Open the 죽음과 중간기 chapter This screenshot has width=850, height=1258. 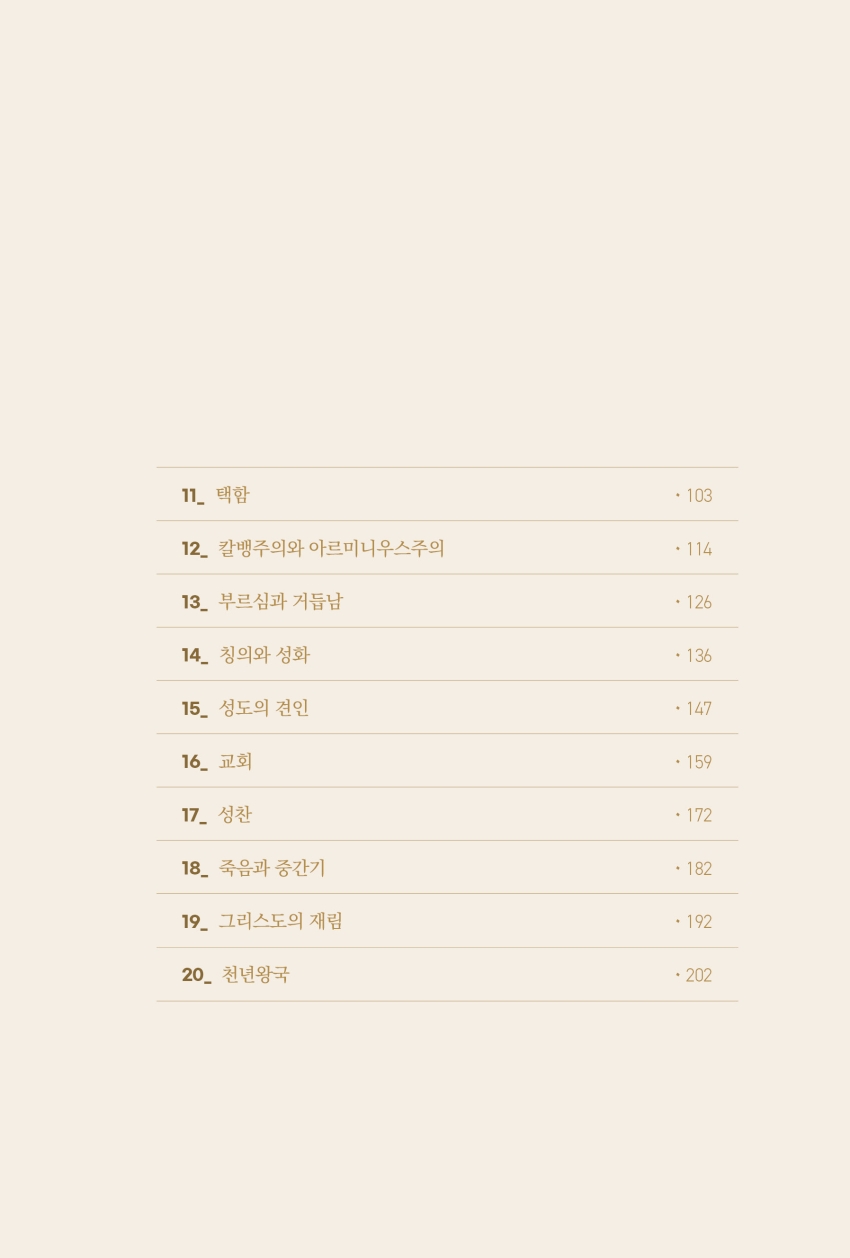pyautogui.click(x=272, y=868)
